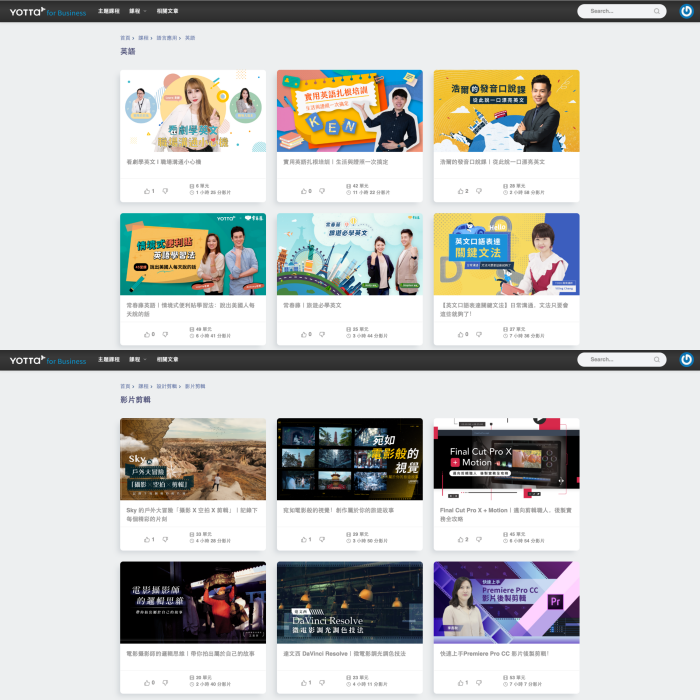Go to 首頁 via the 英語 page breadcrumb

(125, 38)
